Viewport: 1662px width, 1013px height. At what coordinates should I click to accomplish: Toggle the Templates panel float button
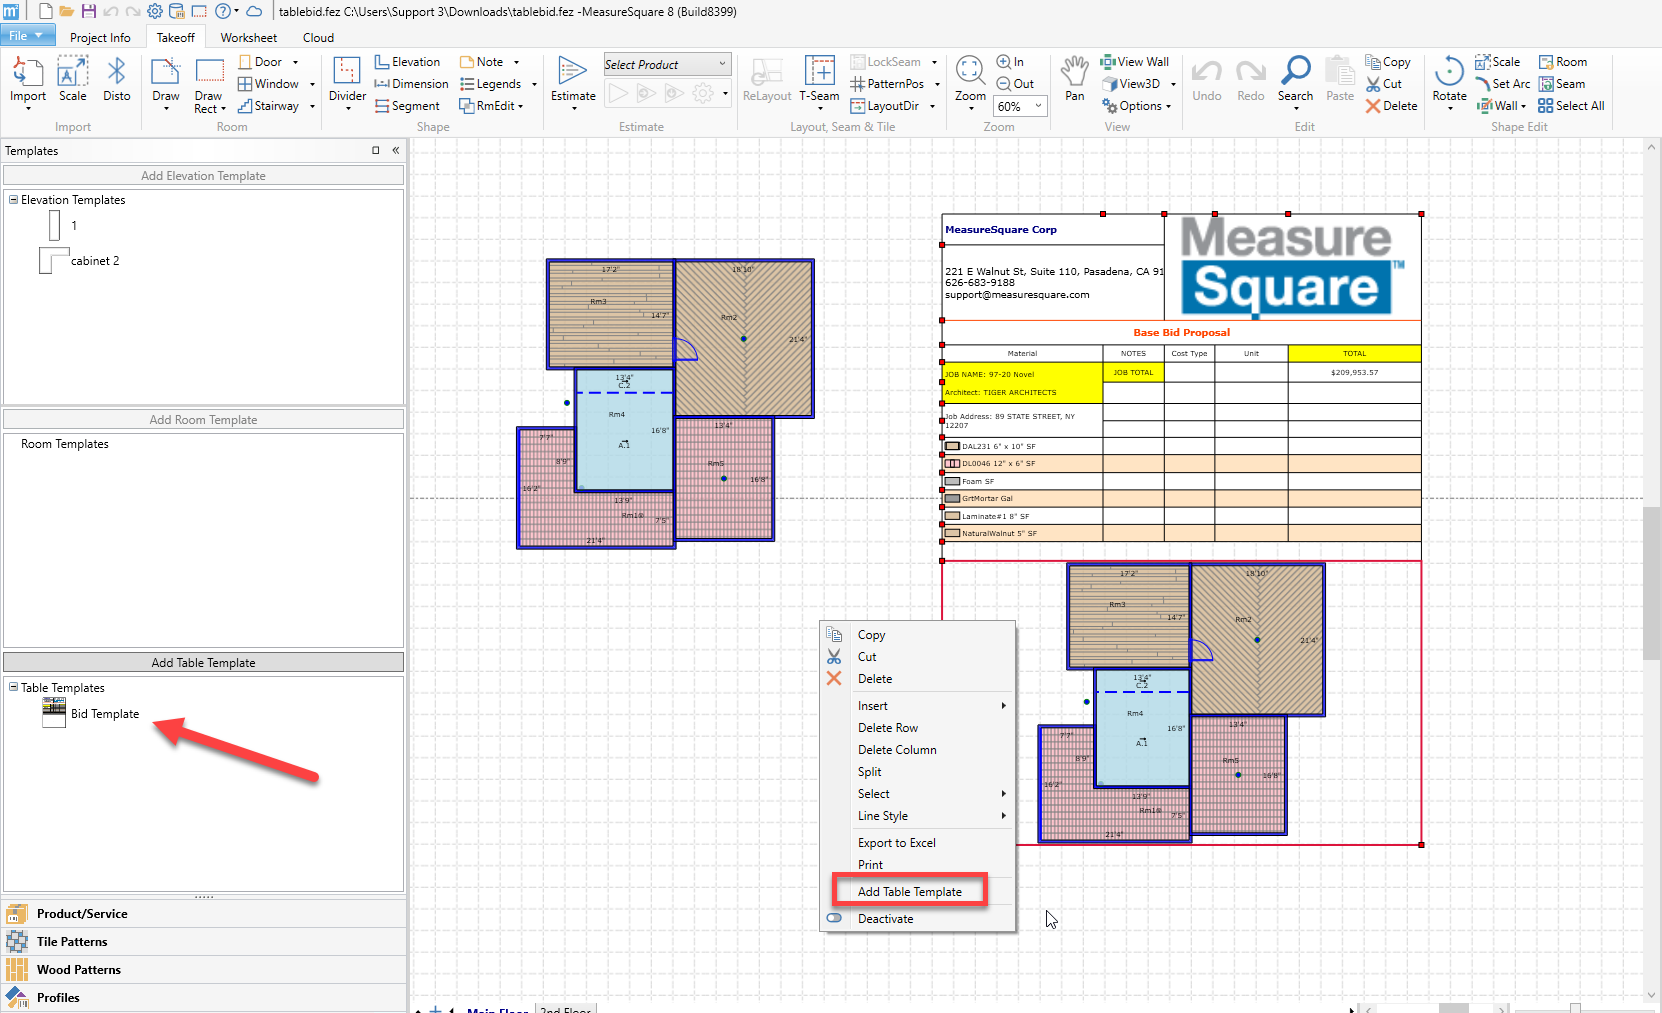click(x=376, y=151)
